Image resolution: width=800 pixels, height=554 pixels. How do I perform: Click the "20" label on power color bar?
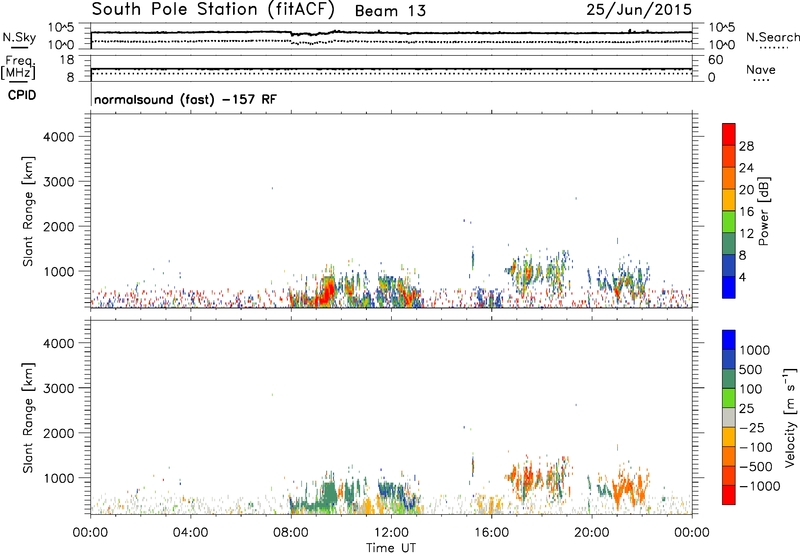click(x=746, y=190)
